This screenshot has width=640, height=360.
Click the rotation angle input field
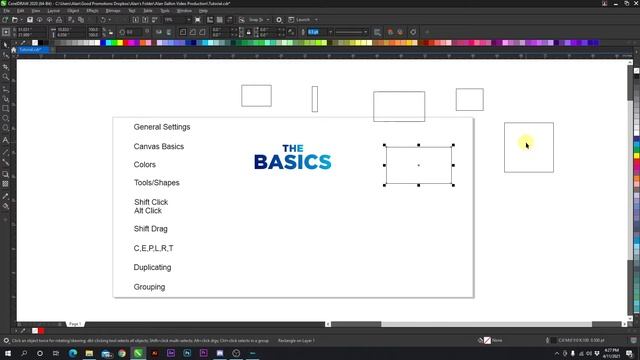click(134, 32)
